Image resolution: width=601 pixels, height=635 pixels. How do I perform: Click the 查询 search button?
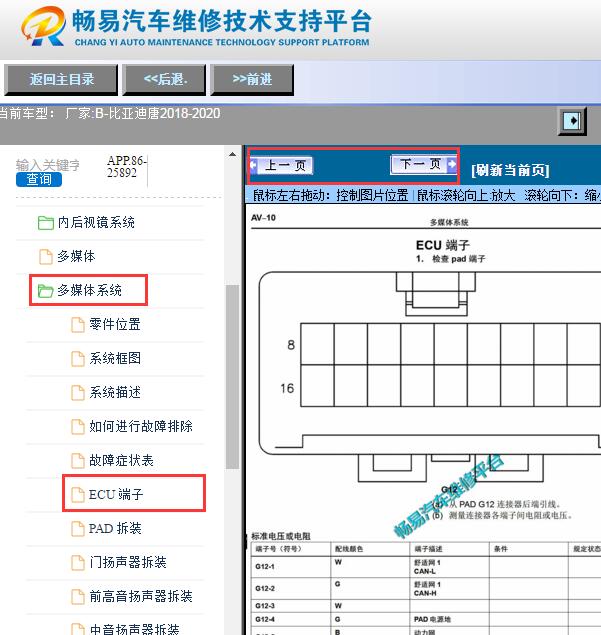click(x=39, y=179)
